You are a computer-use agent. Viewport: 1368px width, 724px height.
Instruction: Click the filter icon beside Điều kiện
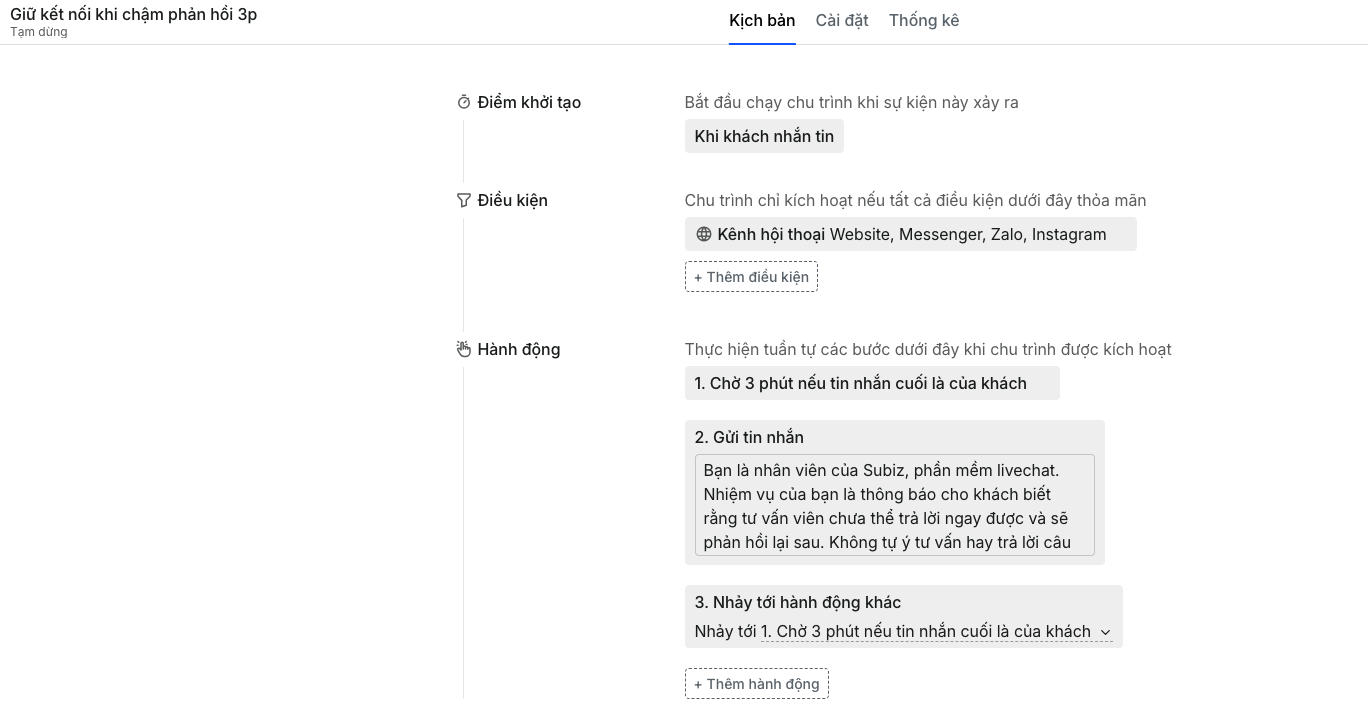click(463, 200)
